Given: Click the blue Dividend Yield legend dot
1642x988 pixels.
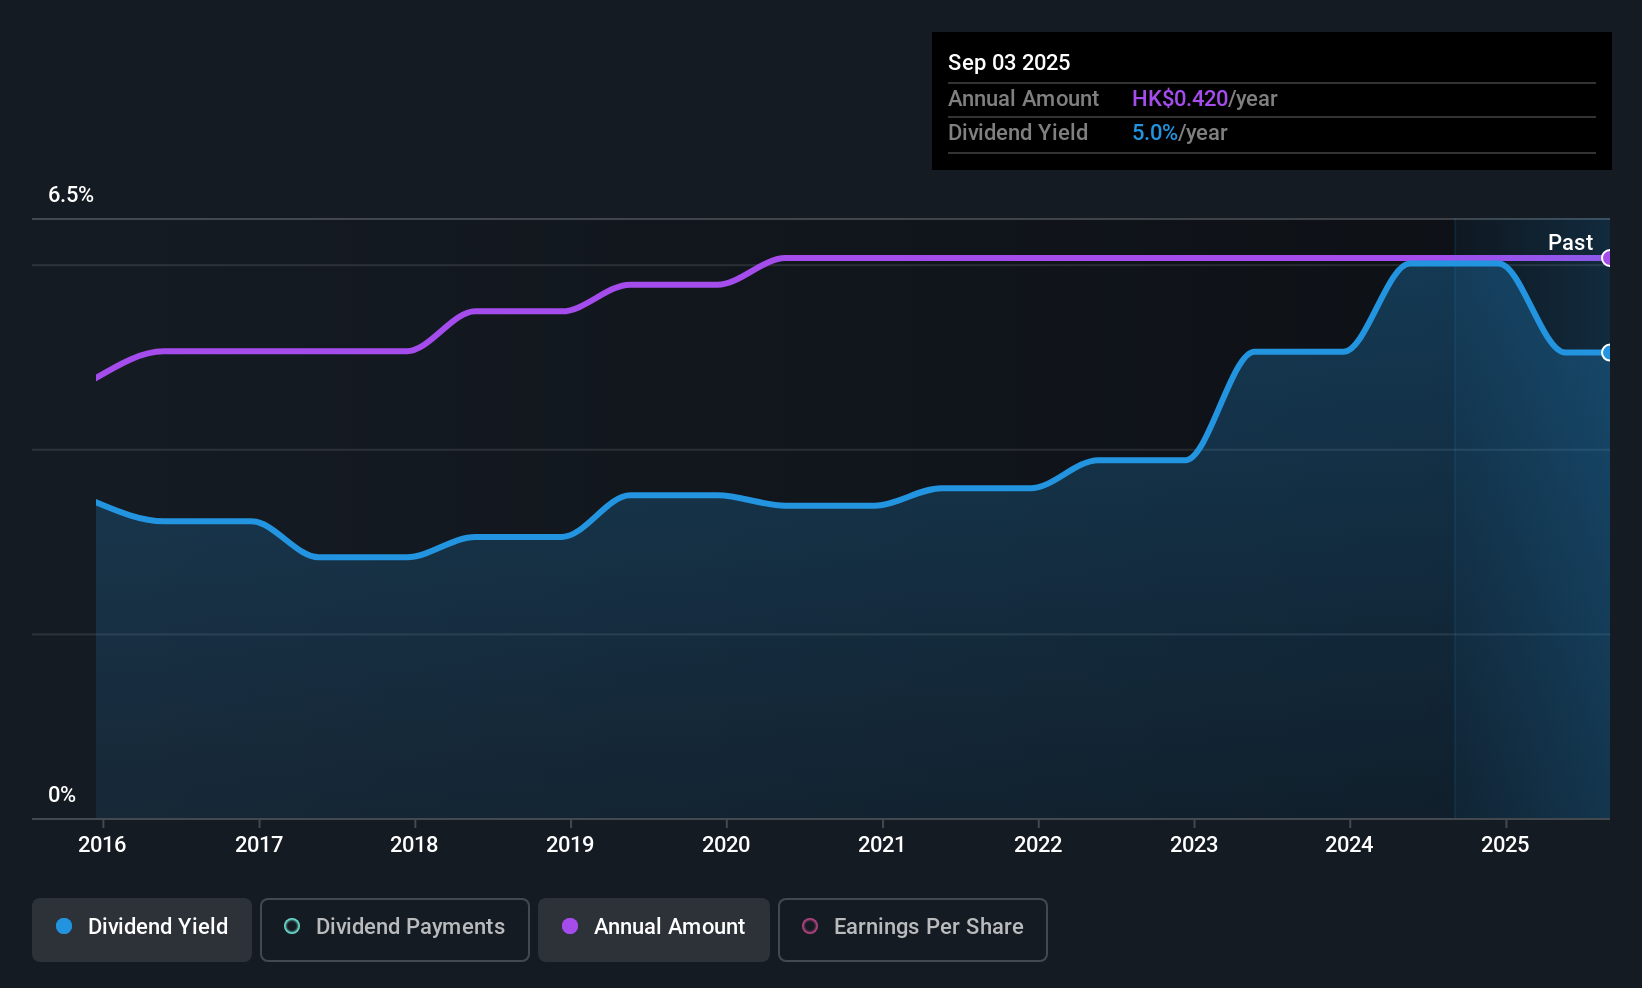Looking at the screenshot, I should (x=64, y=927).
